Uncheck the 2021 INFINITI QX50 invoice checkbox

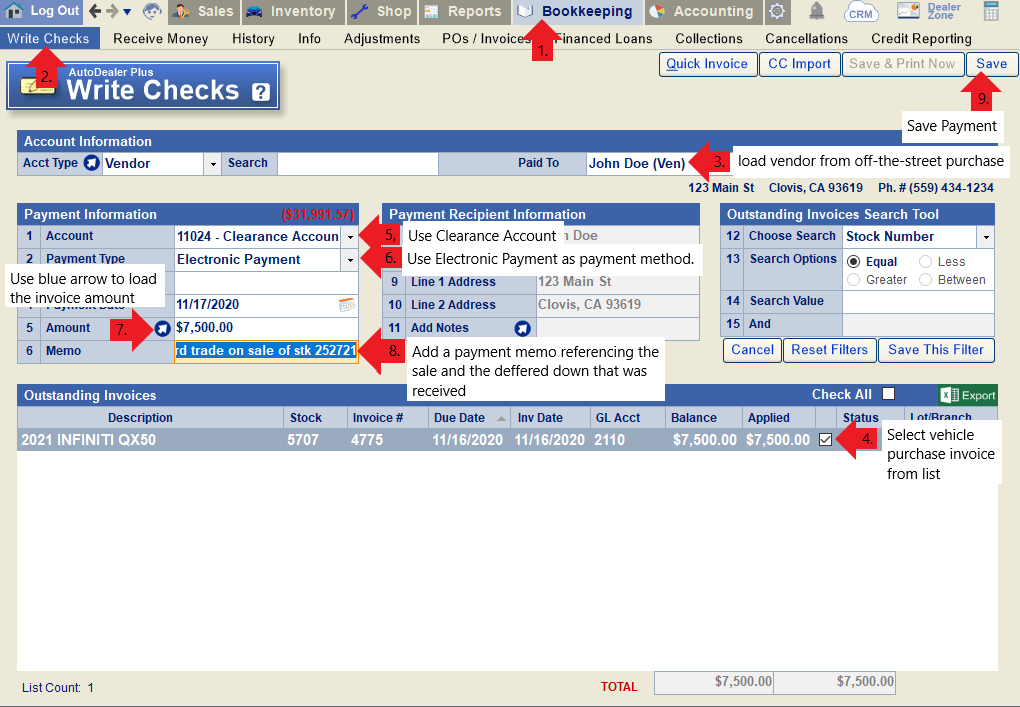pos(825,440)
